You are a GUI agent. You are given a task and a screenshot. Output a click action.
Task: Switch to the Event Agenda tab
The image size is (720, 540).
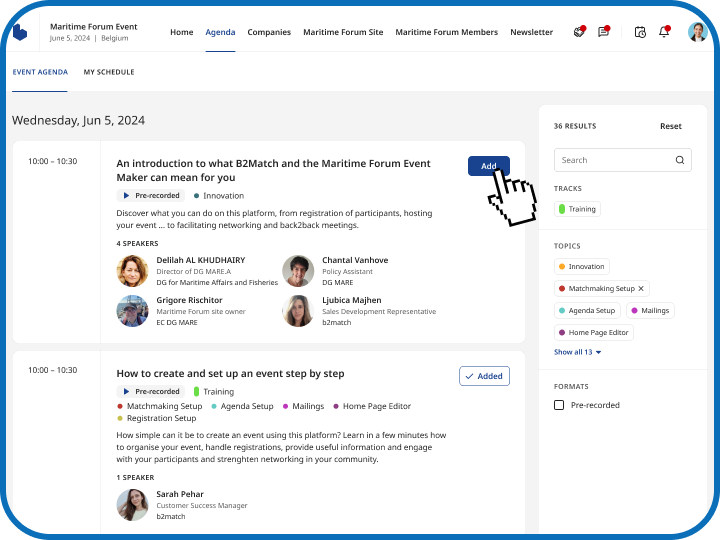pos(40,72)
